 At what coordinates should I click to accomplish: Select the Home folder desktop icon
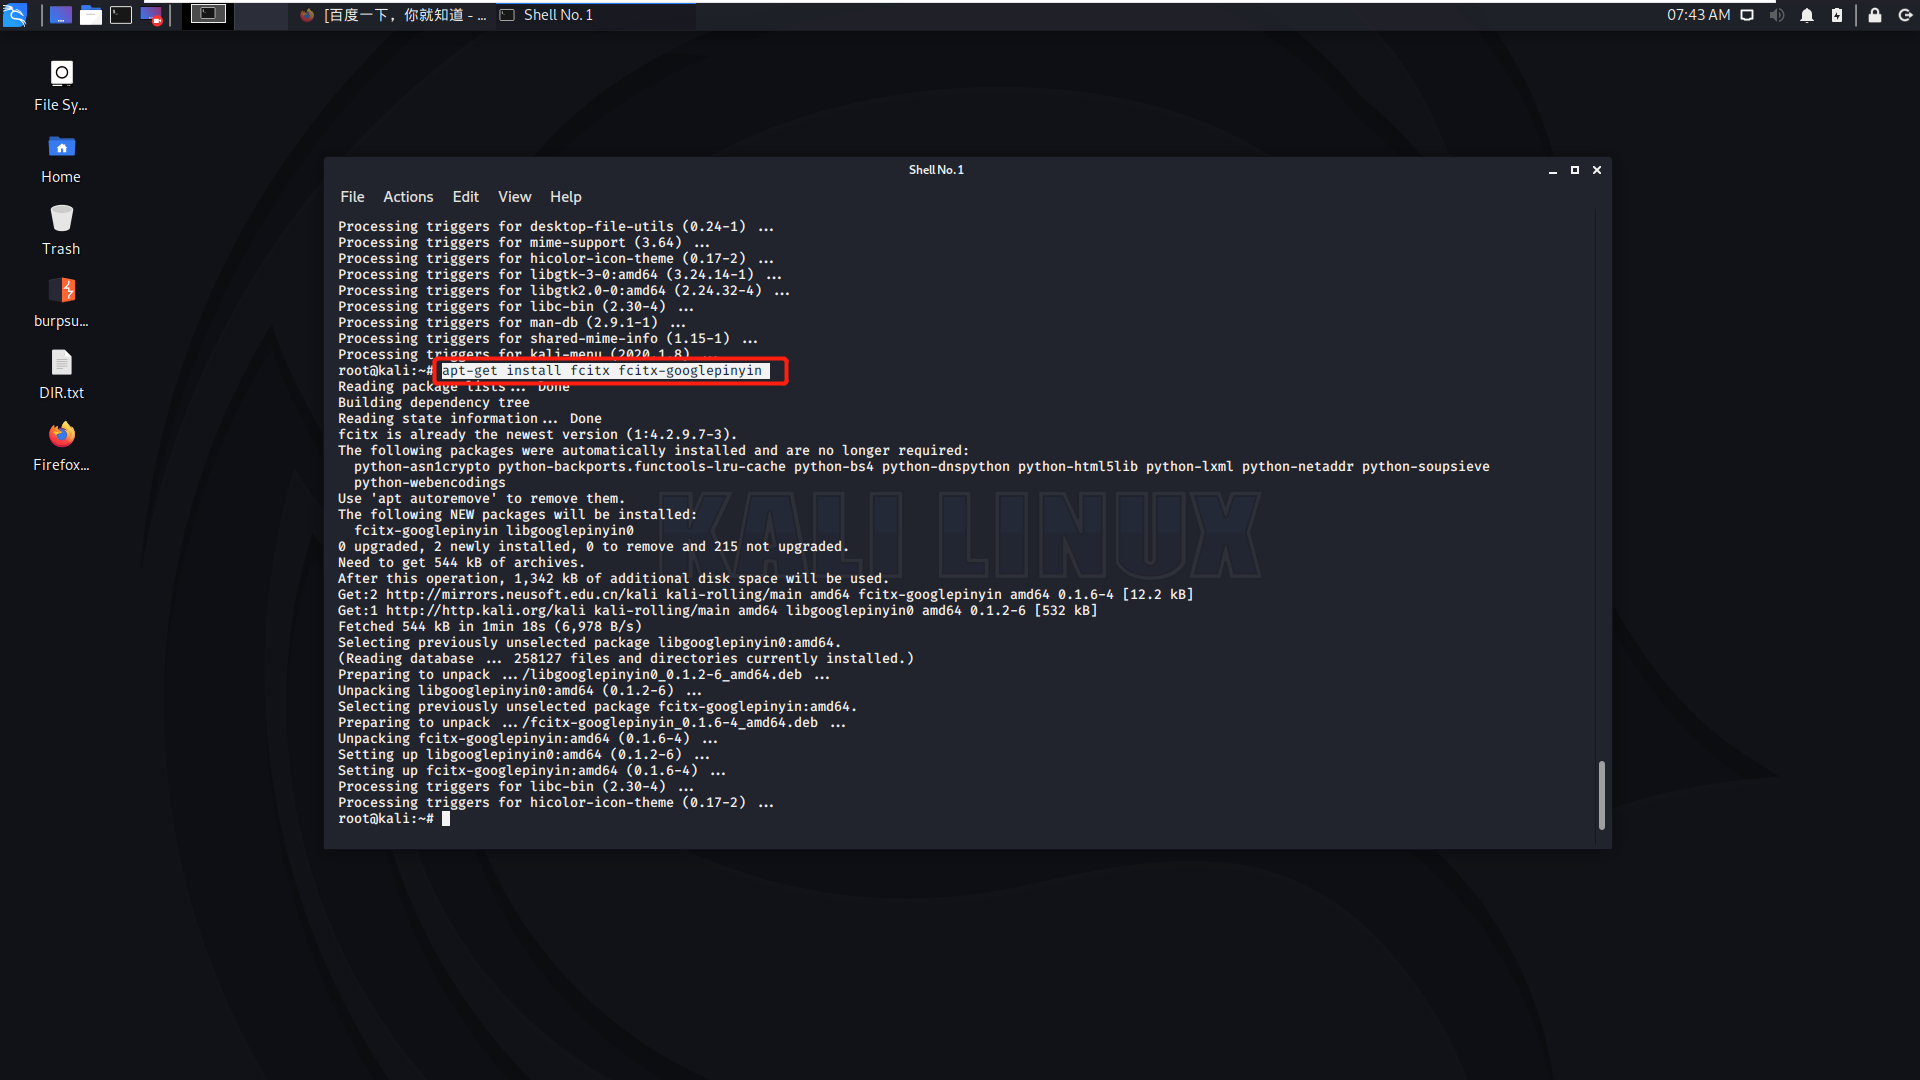click(x=61, y=159)
